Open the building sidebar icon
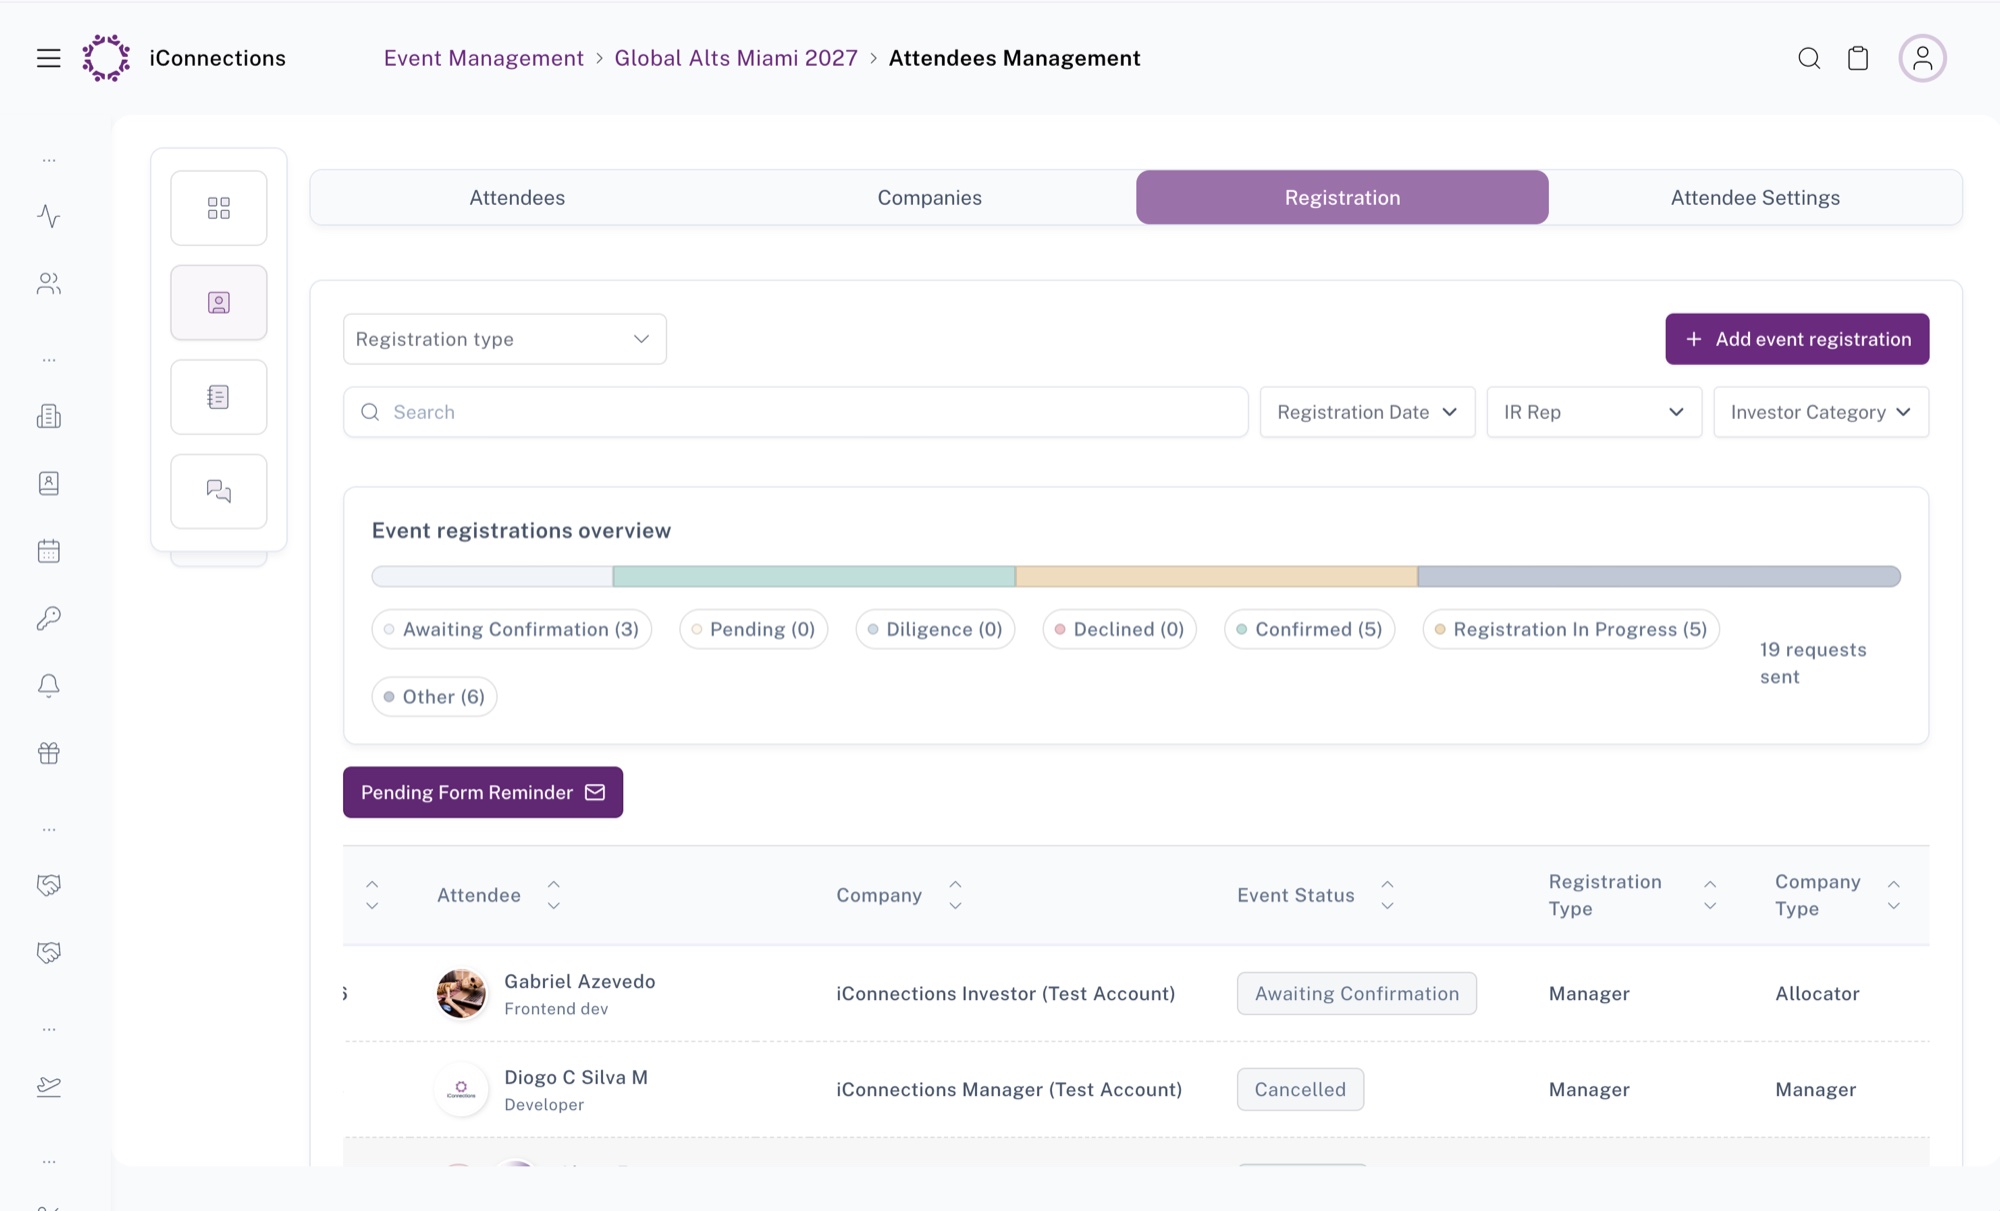 click(49, 416)
